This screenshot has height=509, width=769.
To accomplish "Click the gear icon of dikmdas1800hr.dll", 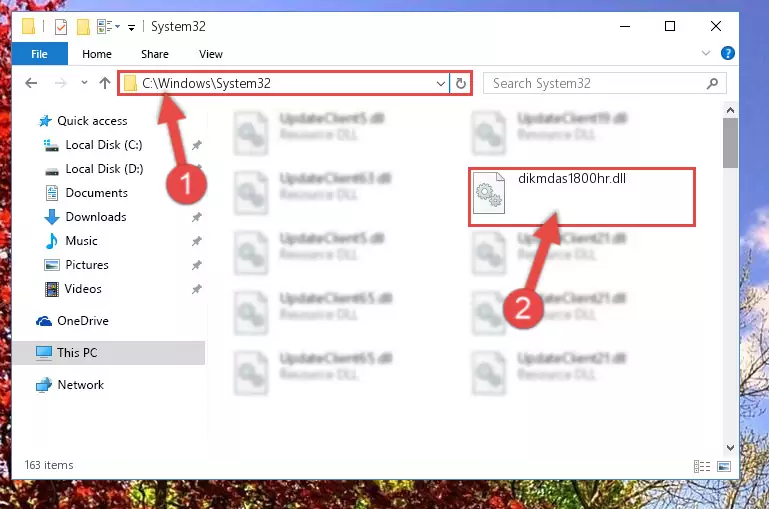I will click(488, 193).
